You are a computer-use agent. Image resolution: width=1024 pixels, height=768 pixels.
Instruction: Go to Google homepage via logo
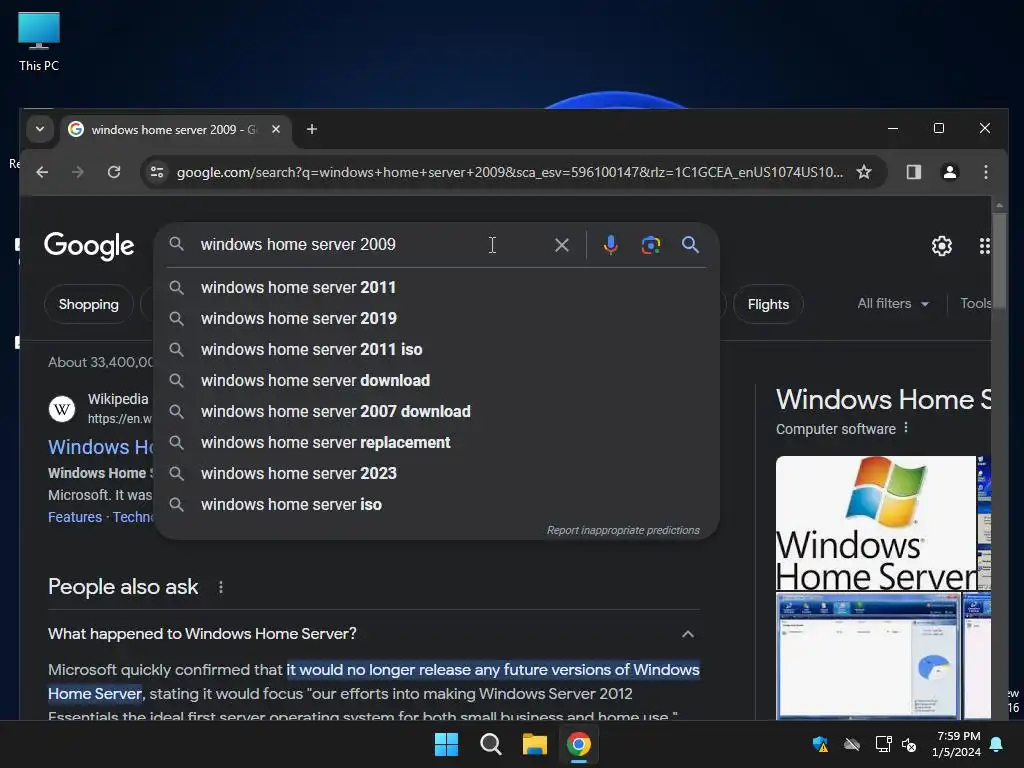coord(89,246)
